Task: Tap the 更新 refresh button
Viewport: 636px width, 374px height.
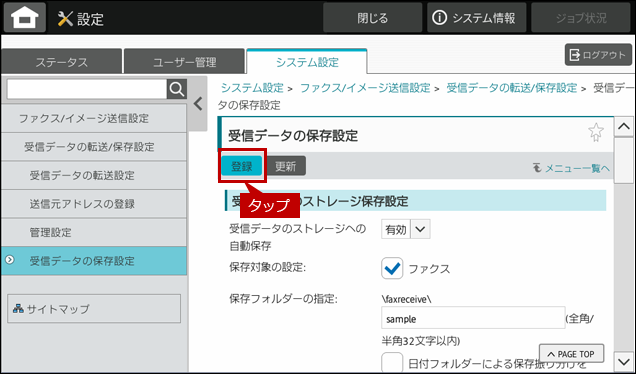Action: click(x=286, y=166)
